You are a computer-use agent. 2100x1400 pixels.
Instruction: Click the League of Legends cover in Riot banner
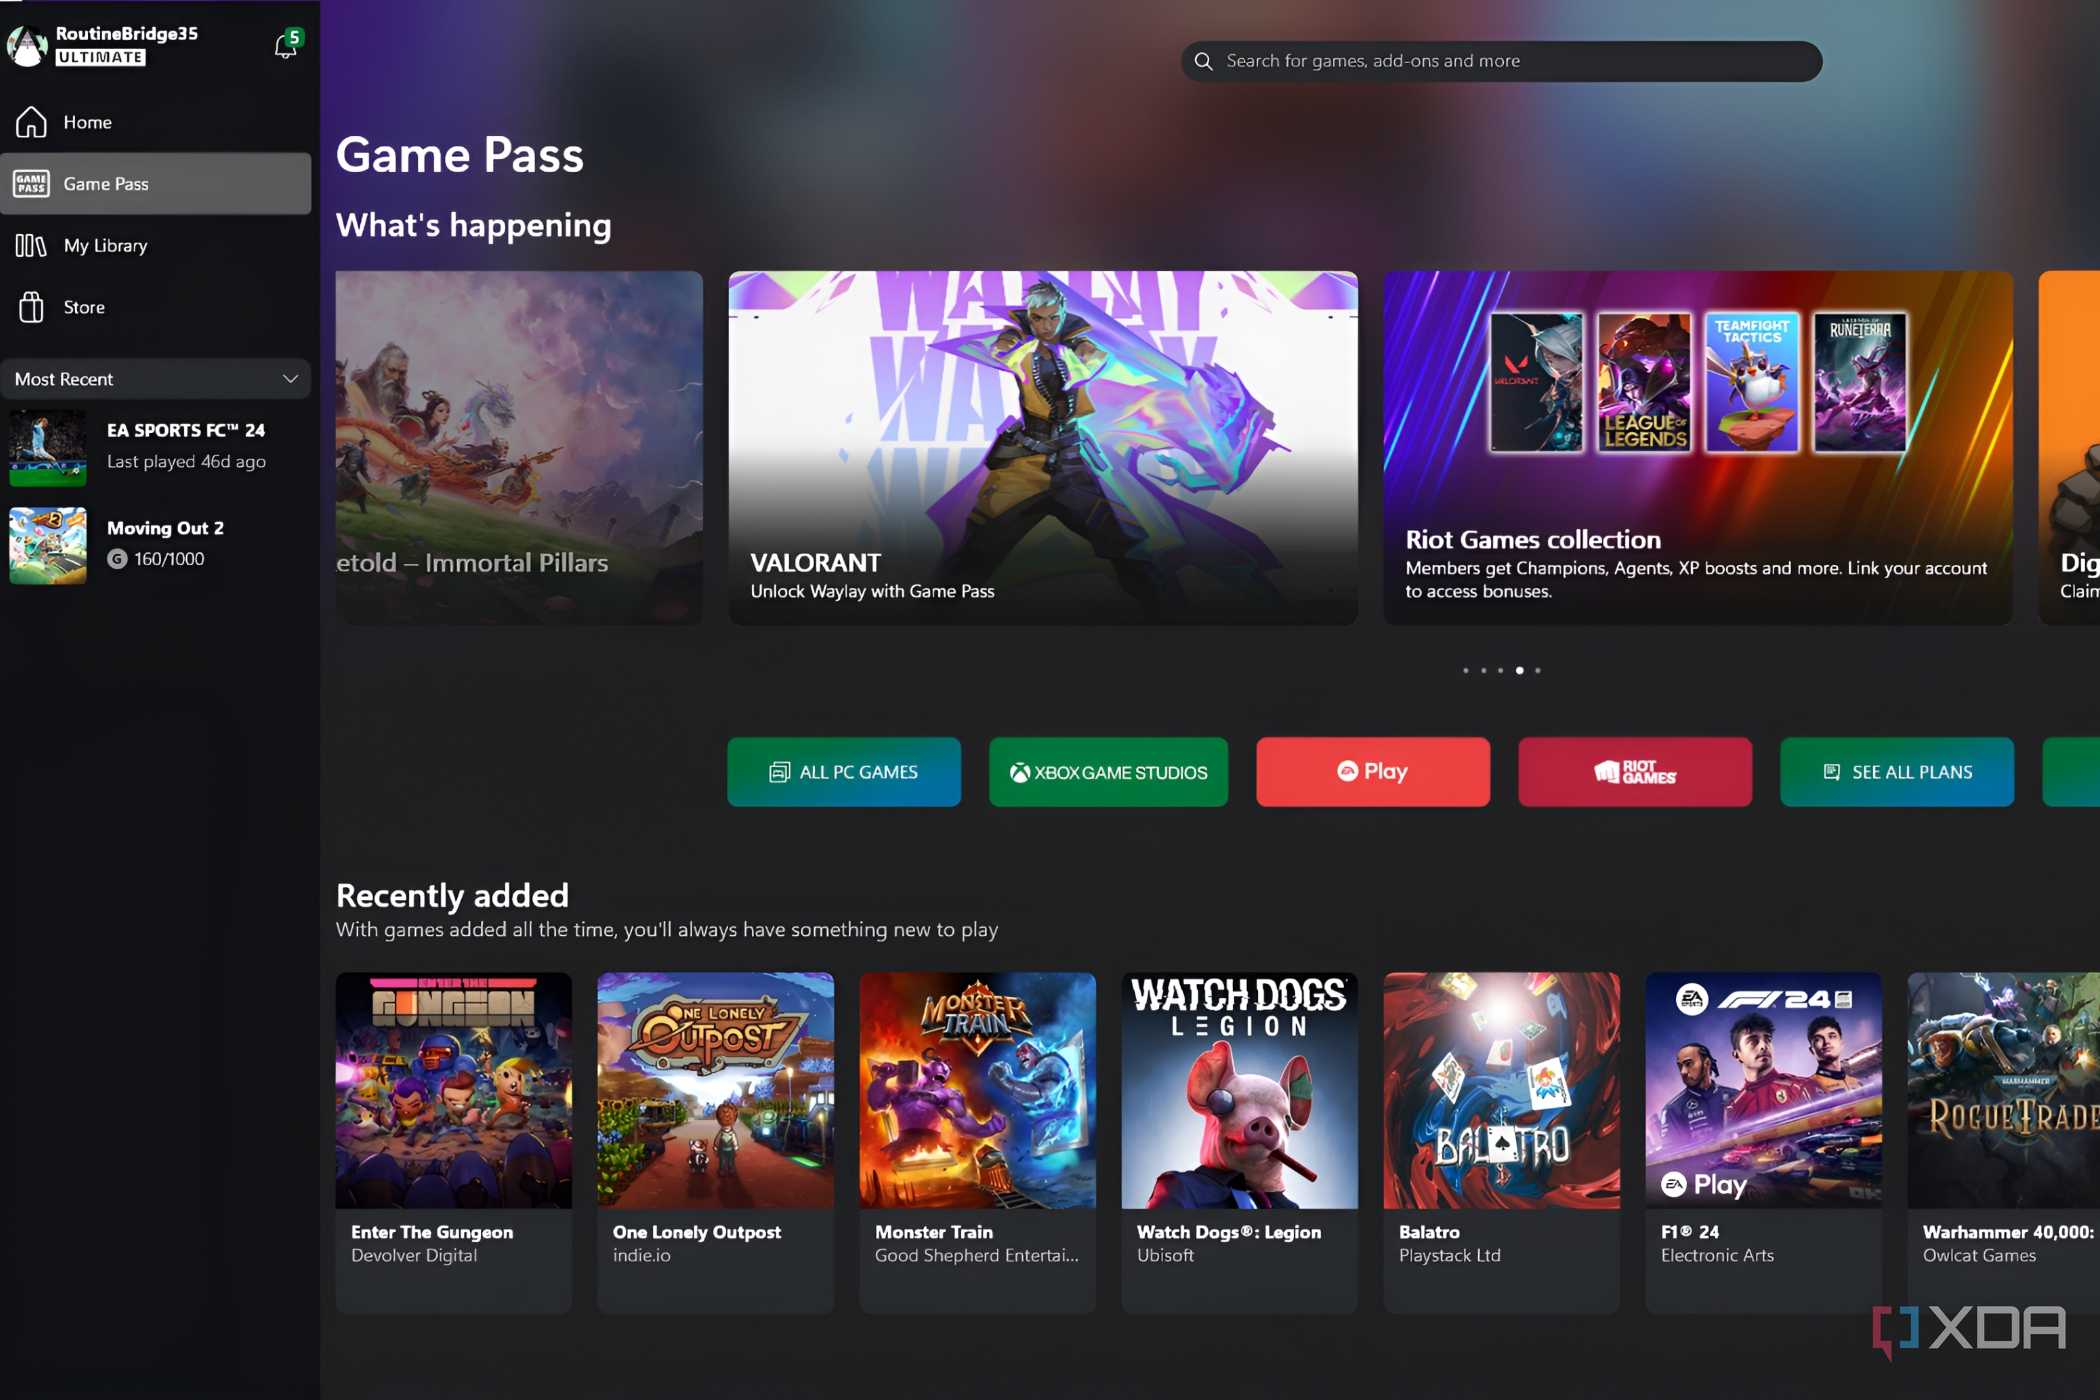coord(1644,382)
